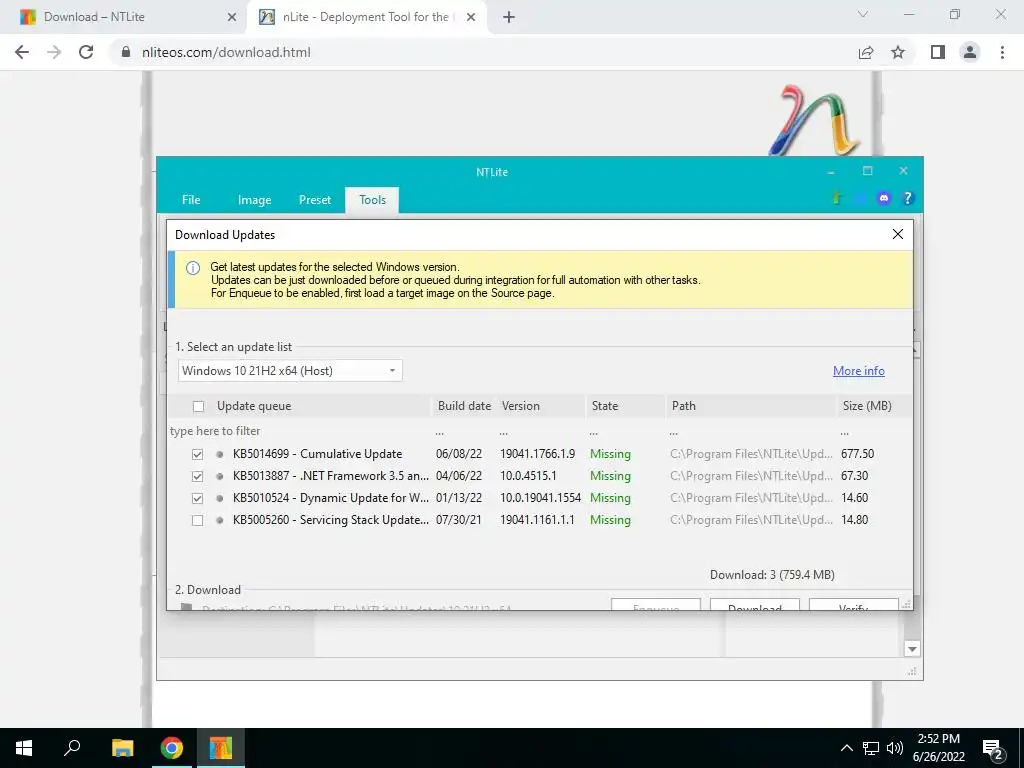Screen dimensions: 1024x768
Task: Open the Chrome profile avatar
Action: [970, 52]
